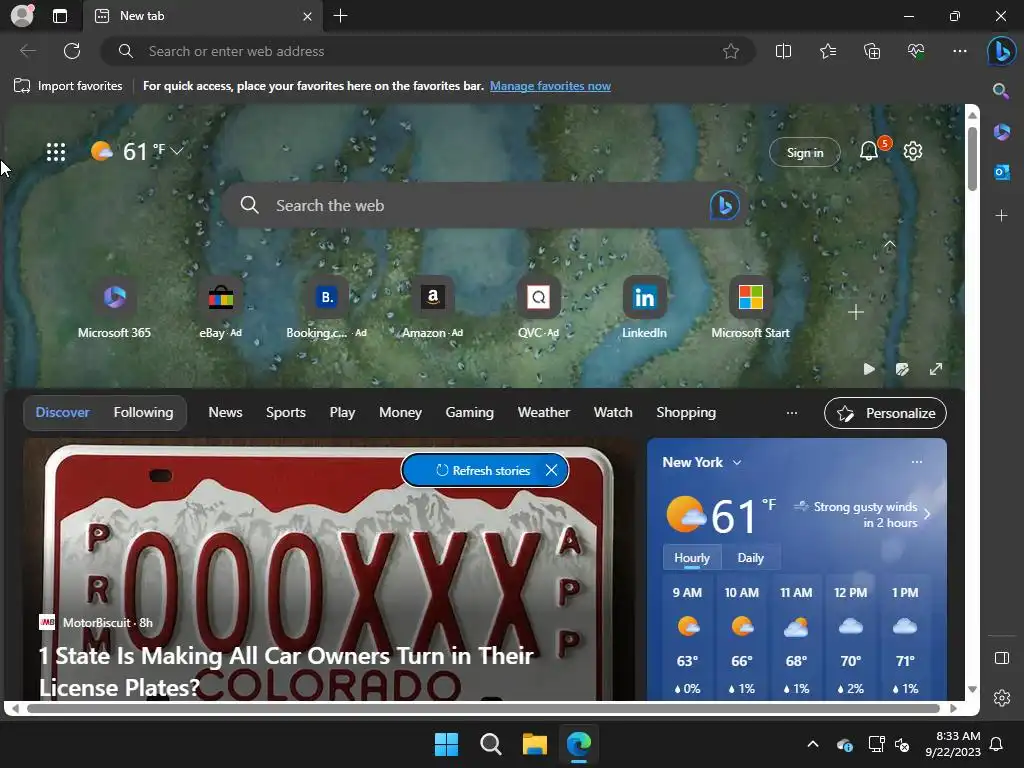The width and height of the screenshot is (1024, 768).
Task: Add a sidebar app with plus icon
Action: tap(1001, 216)
